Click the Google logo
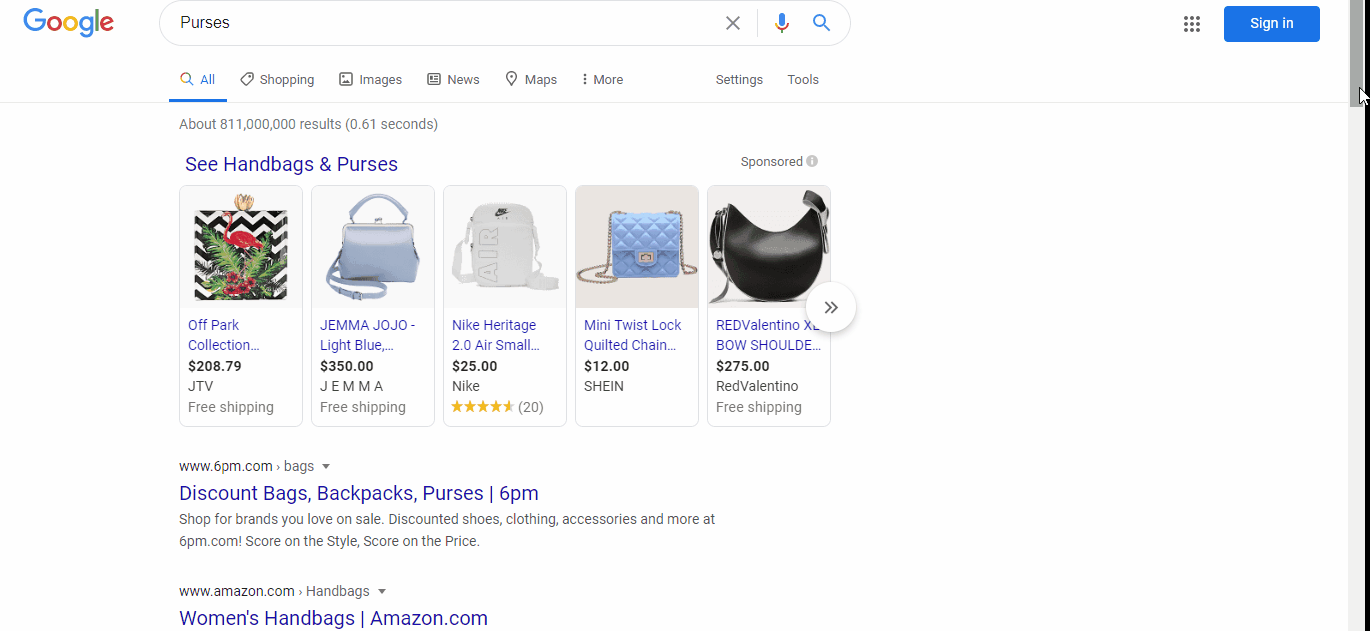Image resolution: width=1370 pixels, height=631 pixels. 68,23
